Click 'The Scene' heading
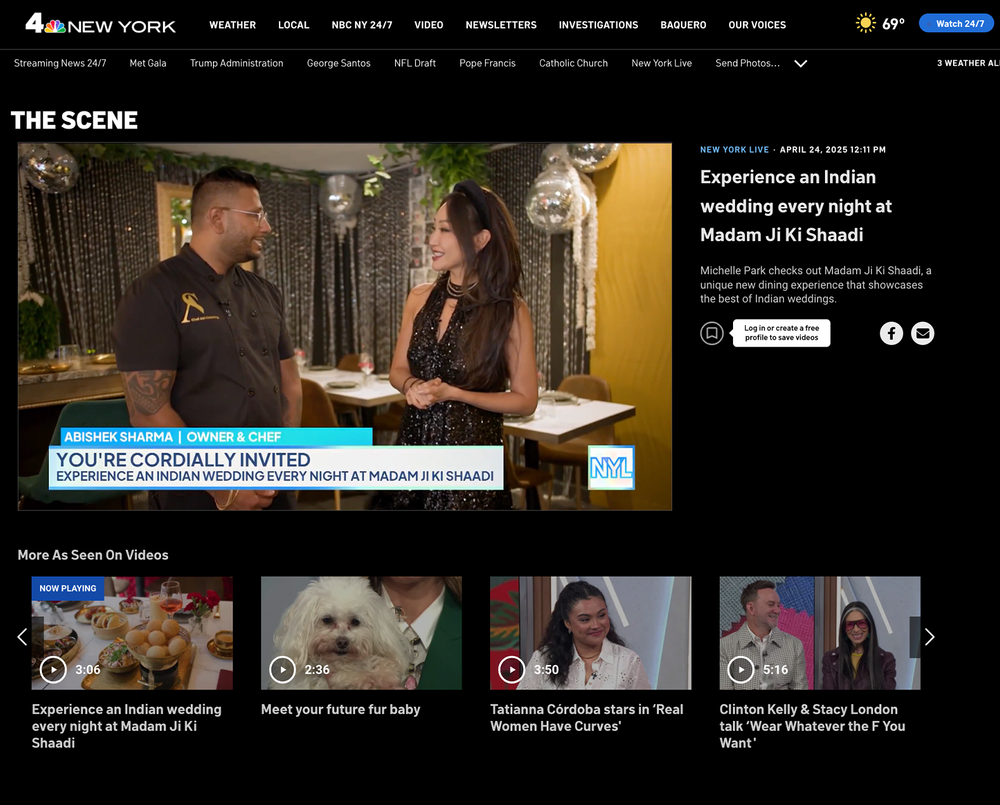 74,120
